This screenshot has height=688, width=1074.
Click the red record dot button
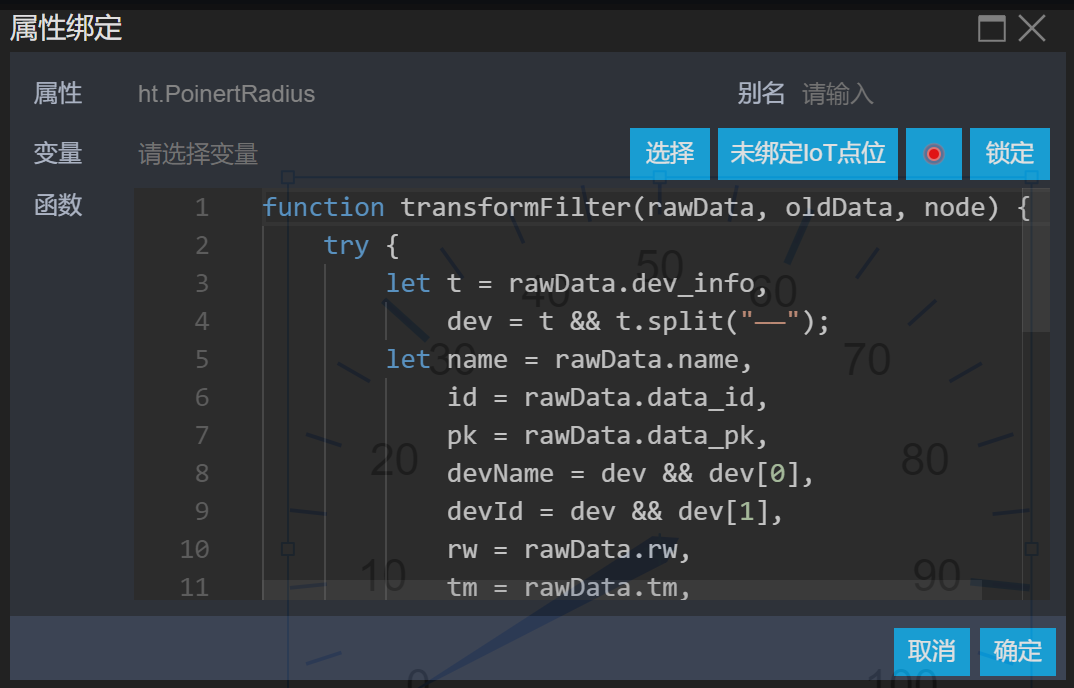click(x=934, y=154)
